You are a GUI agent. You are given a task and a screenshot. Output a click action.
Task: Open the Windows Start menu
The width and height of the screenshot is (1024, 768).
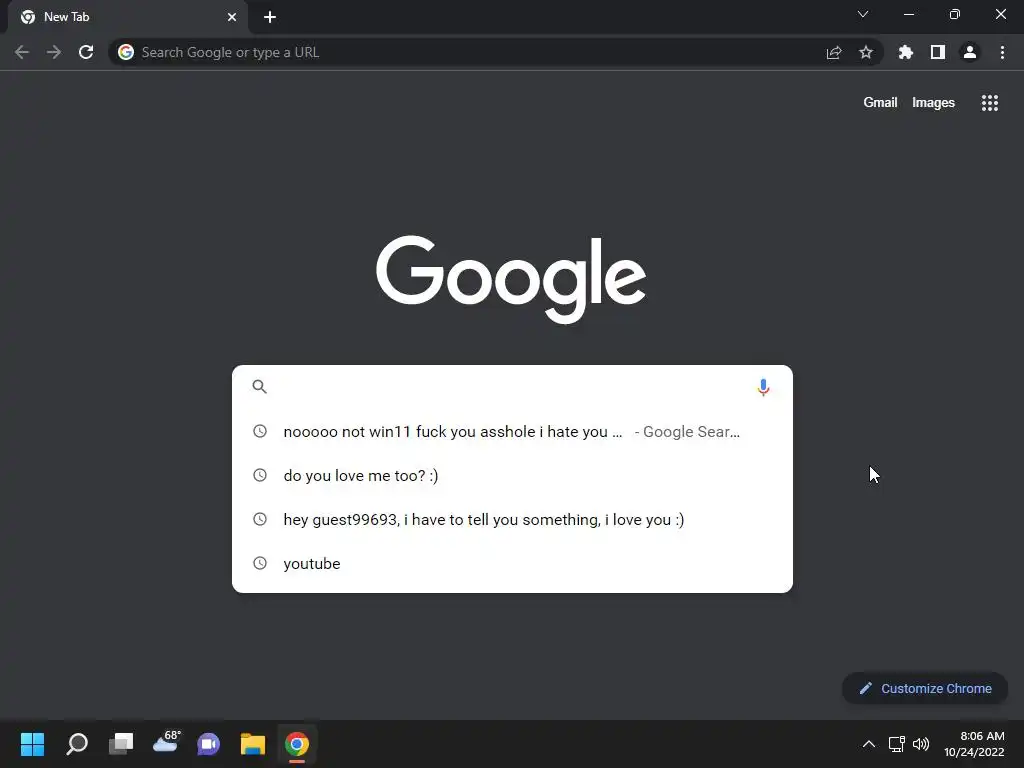[32, 744]
